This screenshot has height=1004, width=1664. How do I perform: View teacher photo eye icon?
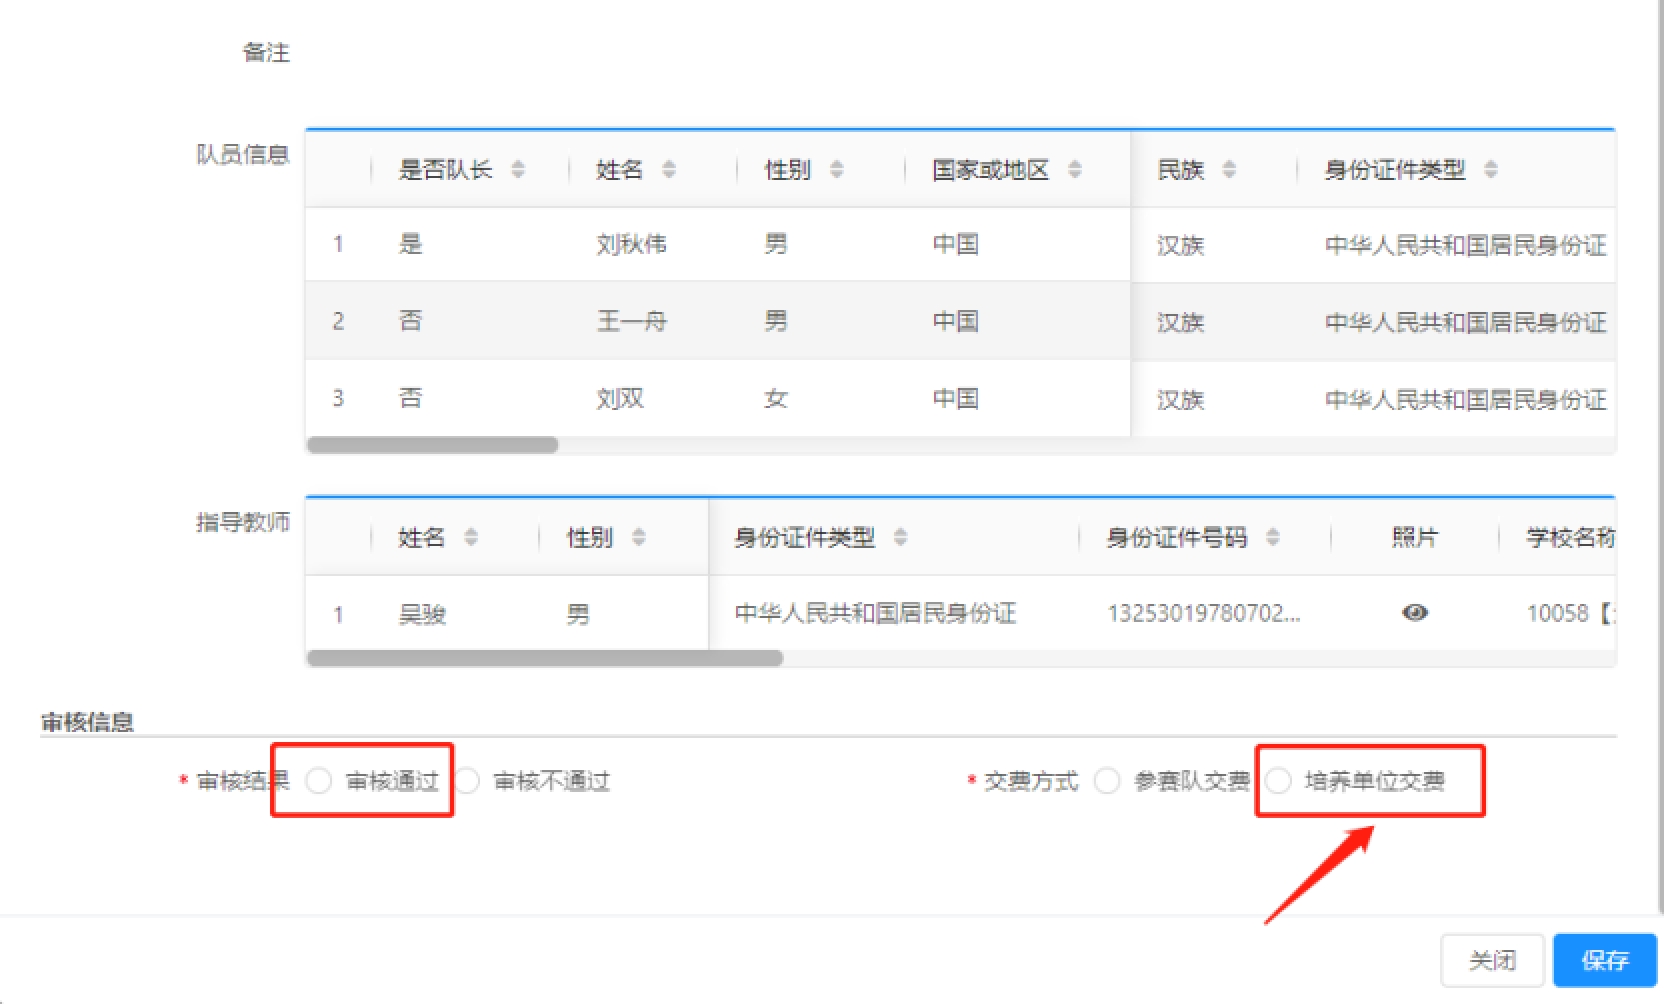click(1414, 612)
